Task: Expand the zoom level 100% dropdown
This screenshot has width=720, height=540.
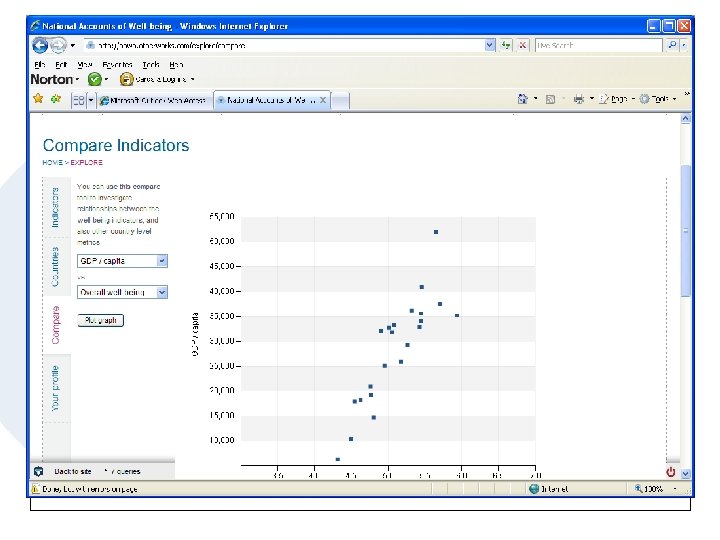Action: [x=675, y=489]
